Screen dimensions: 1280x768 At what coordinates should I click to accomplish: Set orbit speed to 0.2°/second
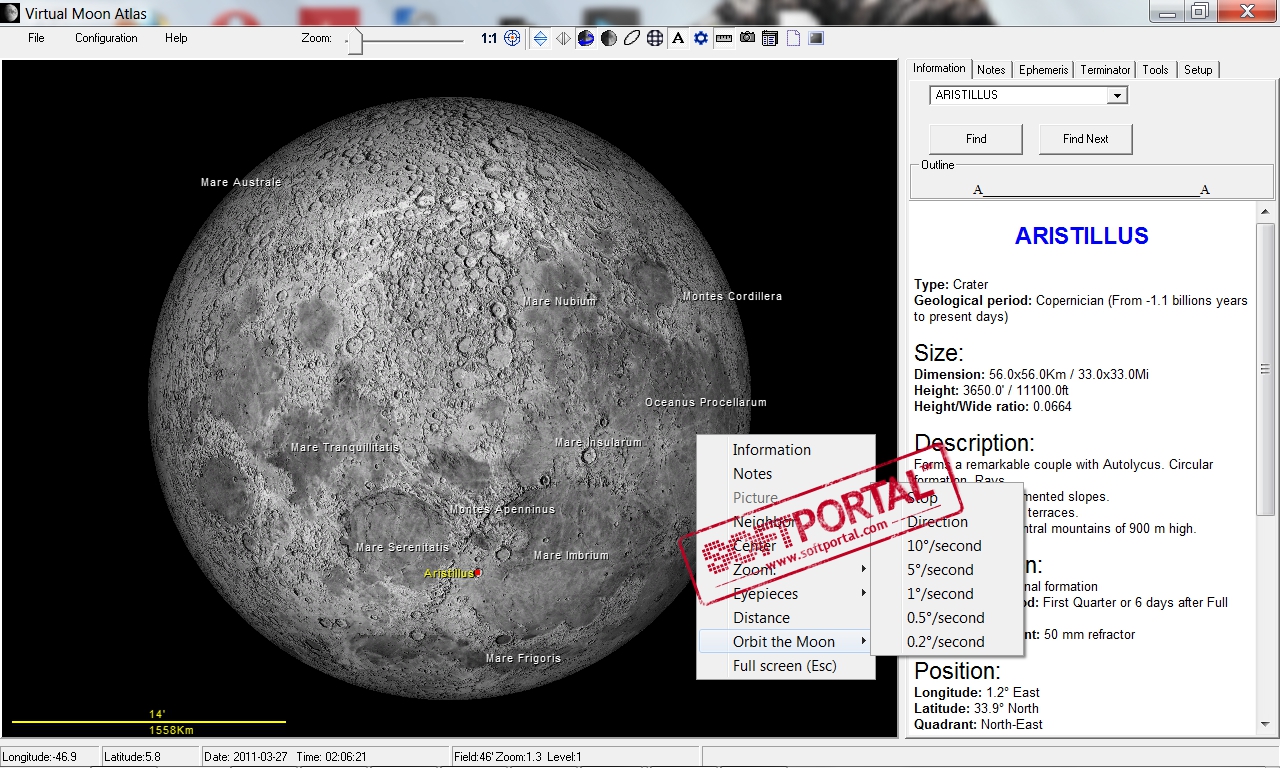(x=947, y=642)
